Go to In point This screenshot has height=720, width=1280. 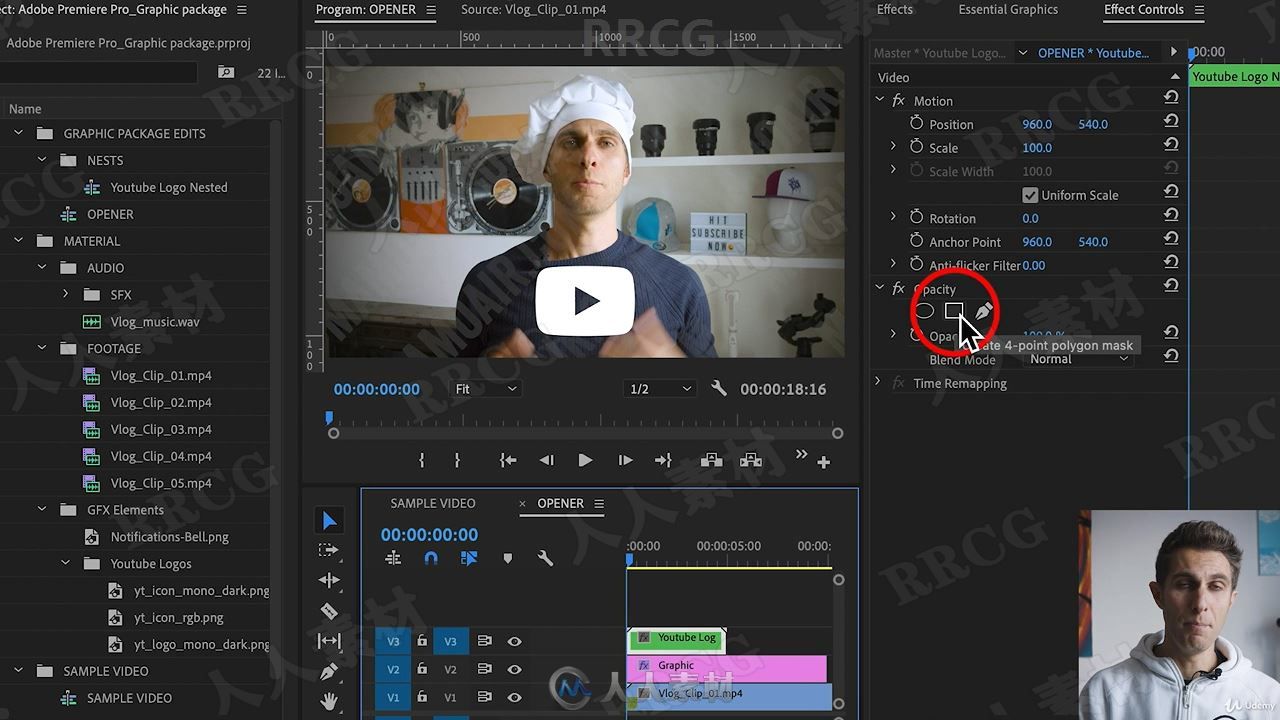tap(508, 460)
